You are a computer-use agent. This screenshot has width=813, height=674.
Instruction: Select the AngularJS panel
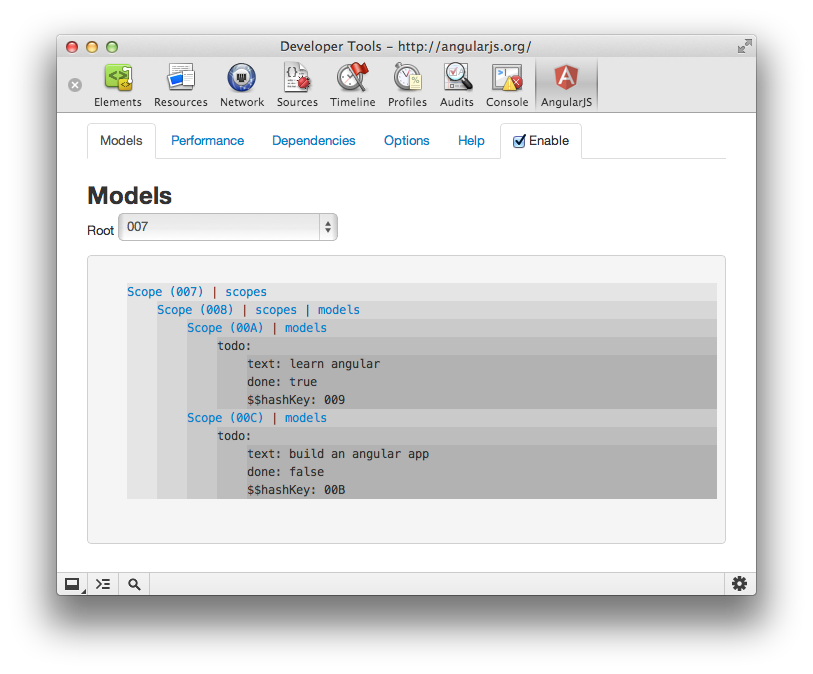pyautogui.click(x=566, y=85)
